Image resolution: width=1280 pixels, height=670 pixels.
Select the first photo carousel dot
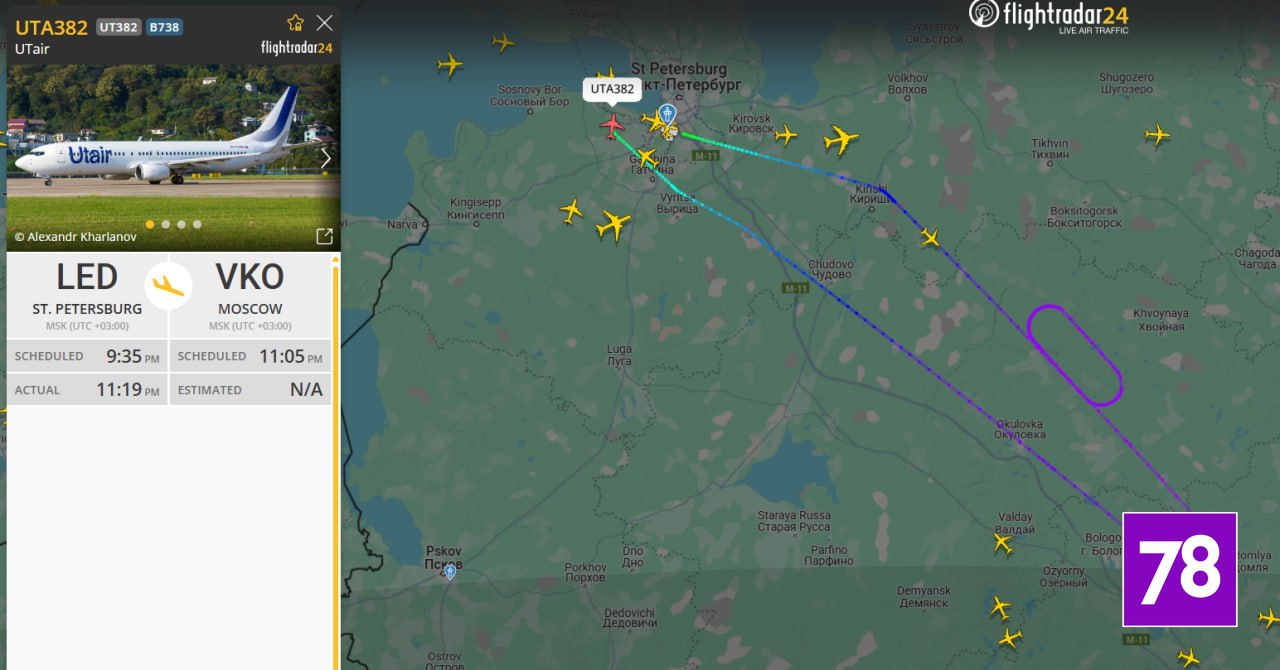pos(150,224)
